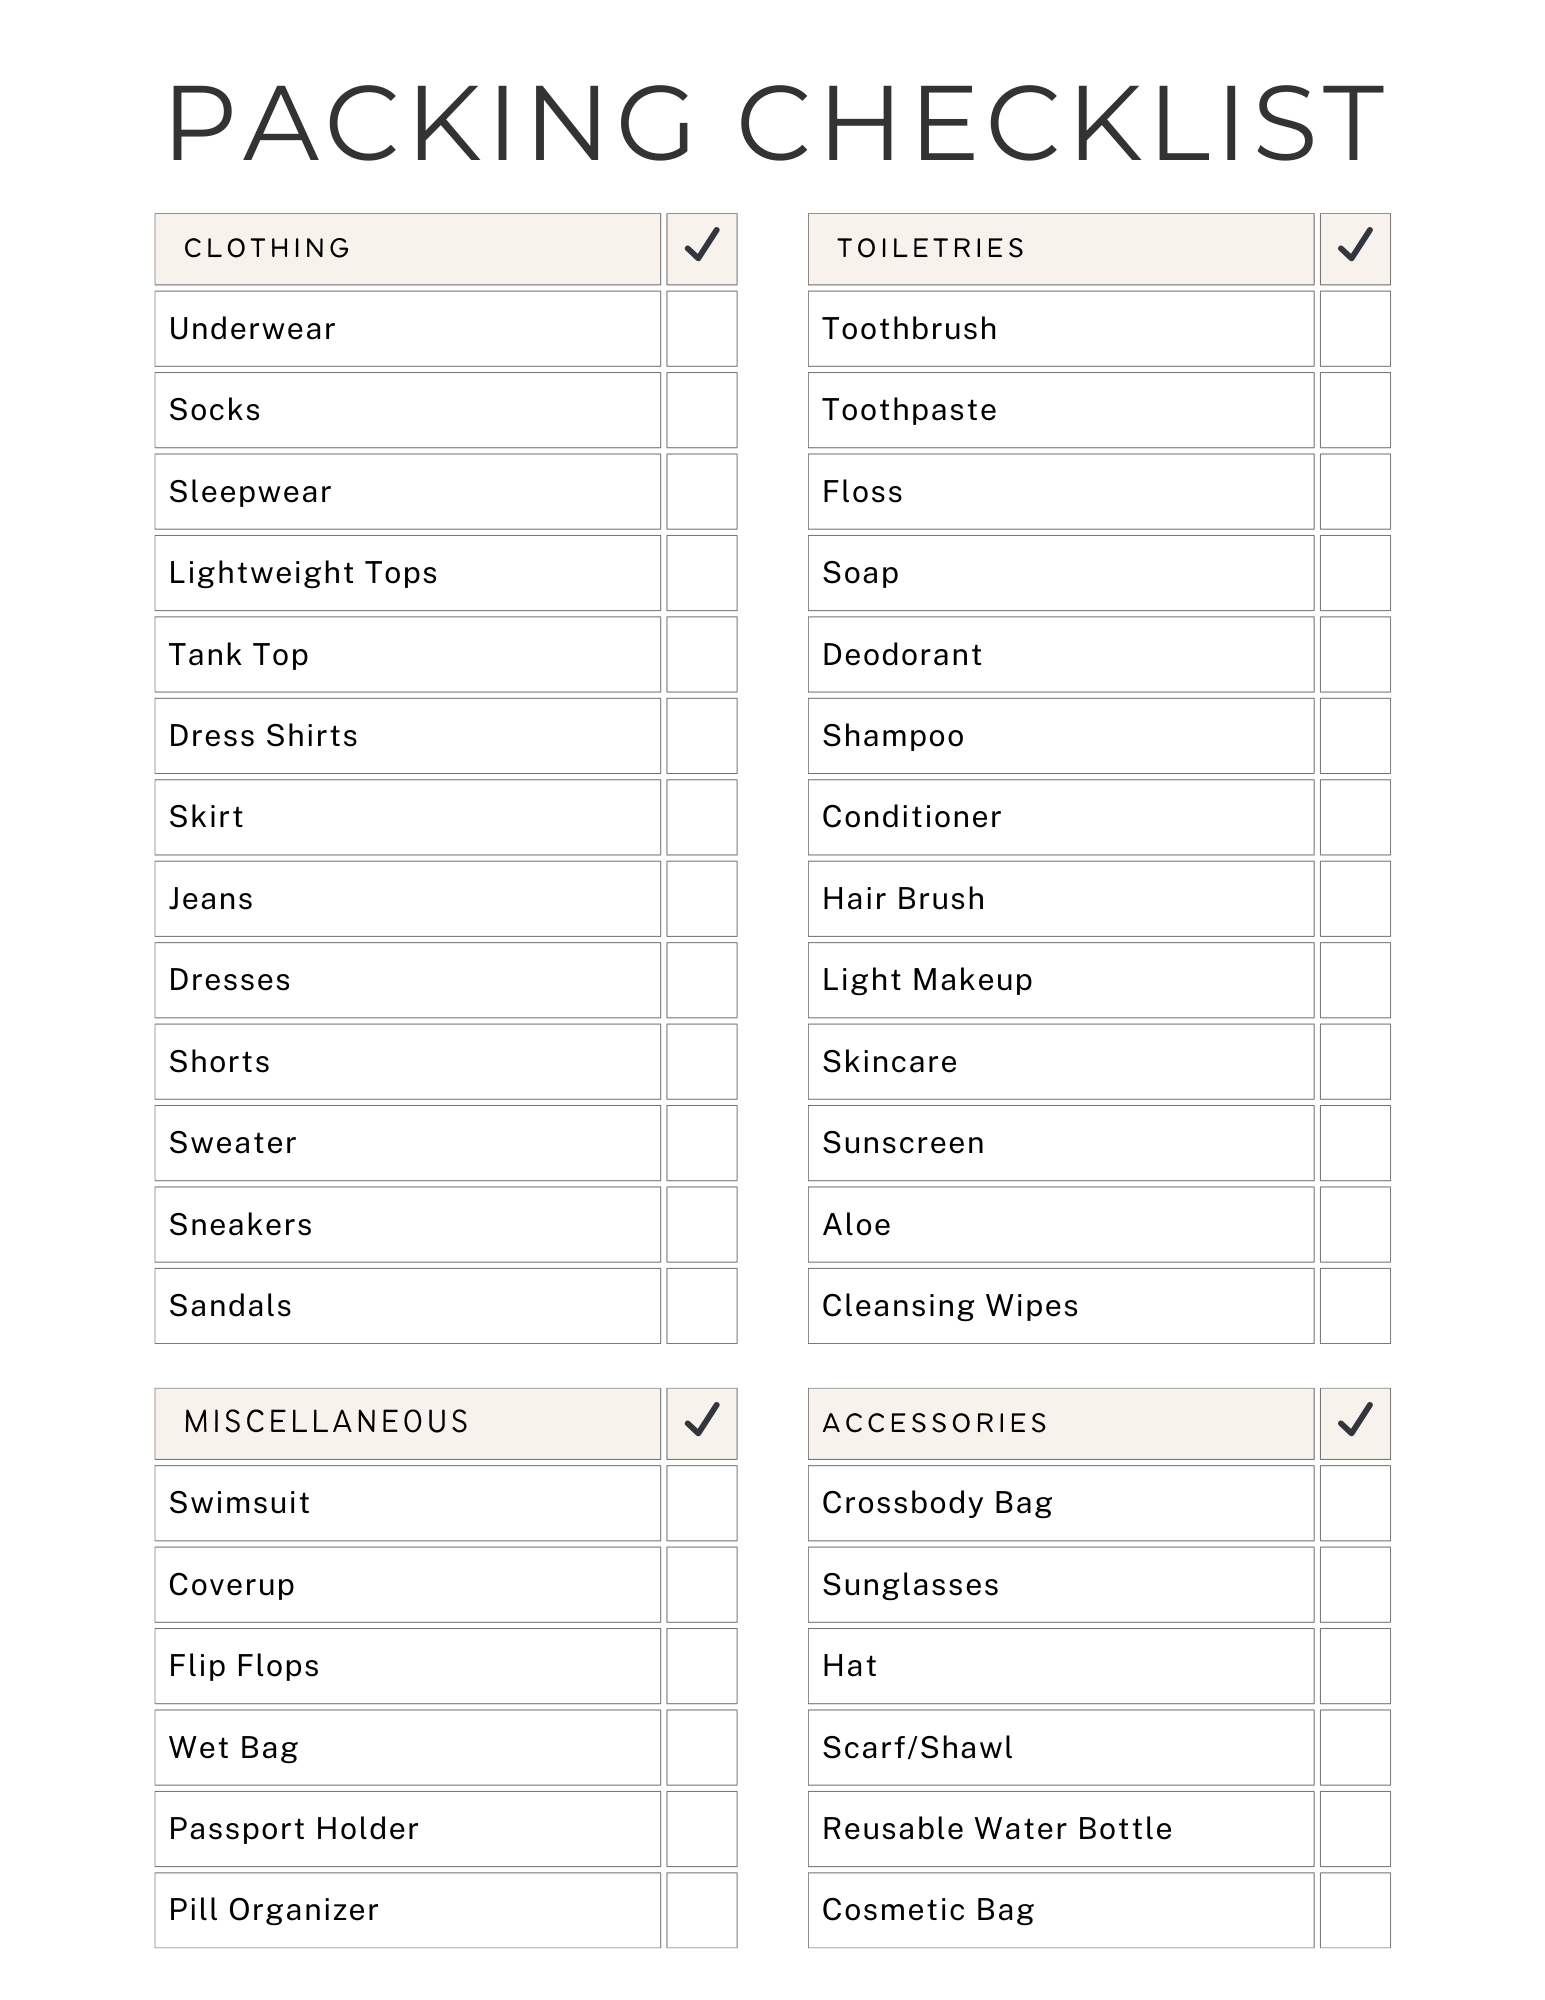Click the checkmark icon beside Accessories header

point(1355,1422)
